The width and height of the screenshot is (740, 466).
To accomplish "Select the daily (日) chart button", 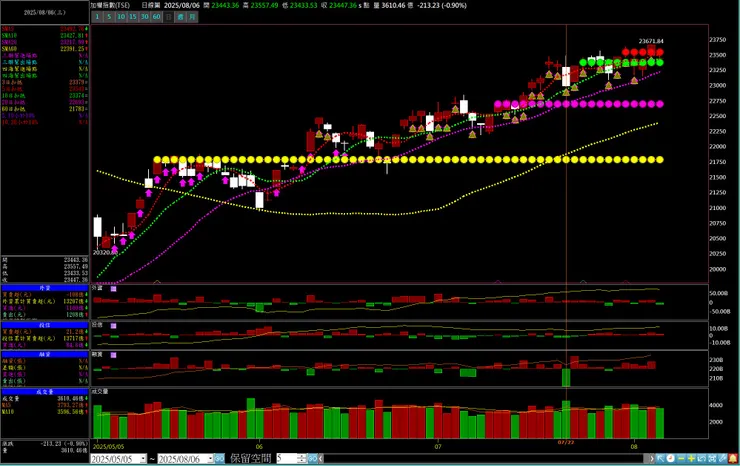I will tap(168, 17).
